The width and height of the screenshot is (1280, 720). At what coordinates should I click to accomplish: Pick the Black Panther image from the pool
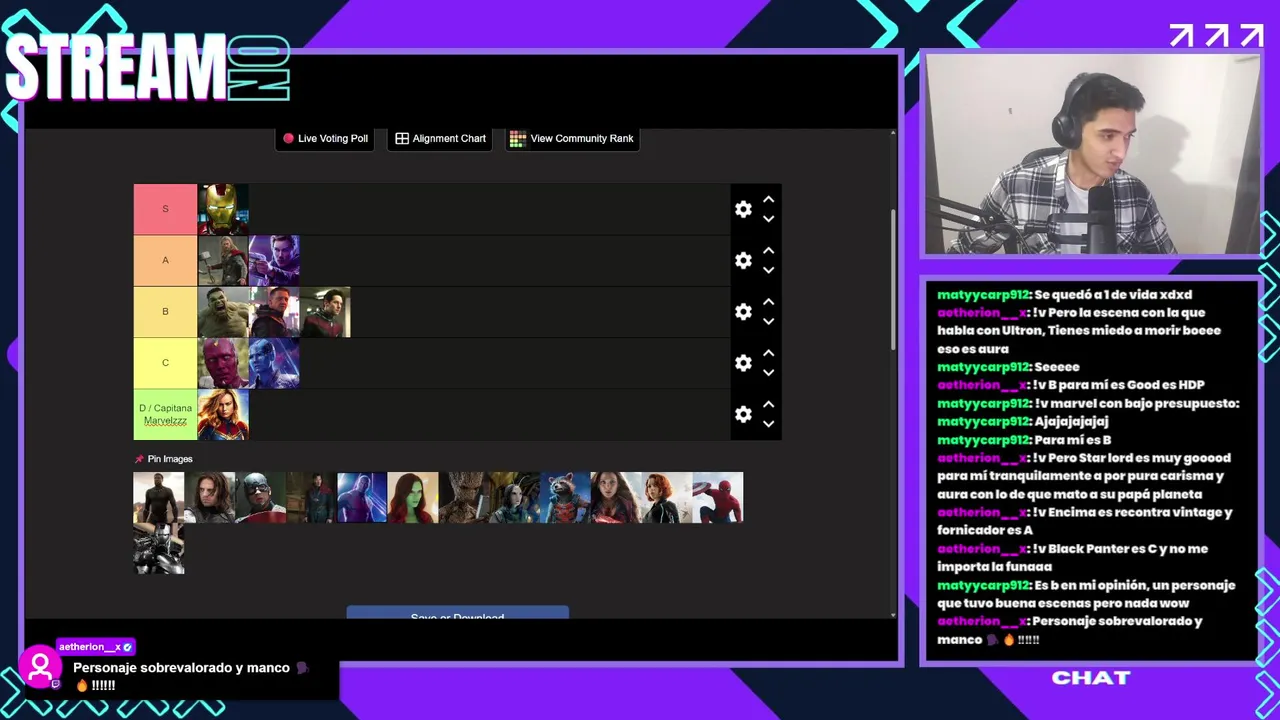[159, 497]
